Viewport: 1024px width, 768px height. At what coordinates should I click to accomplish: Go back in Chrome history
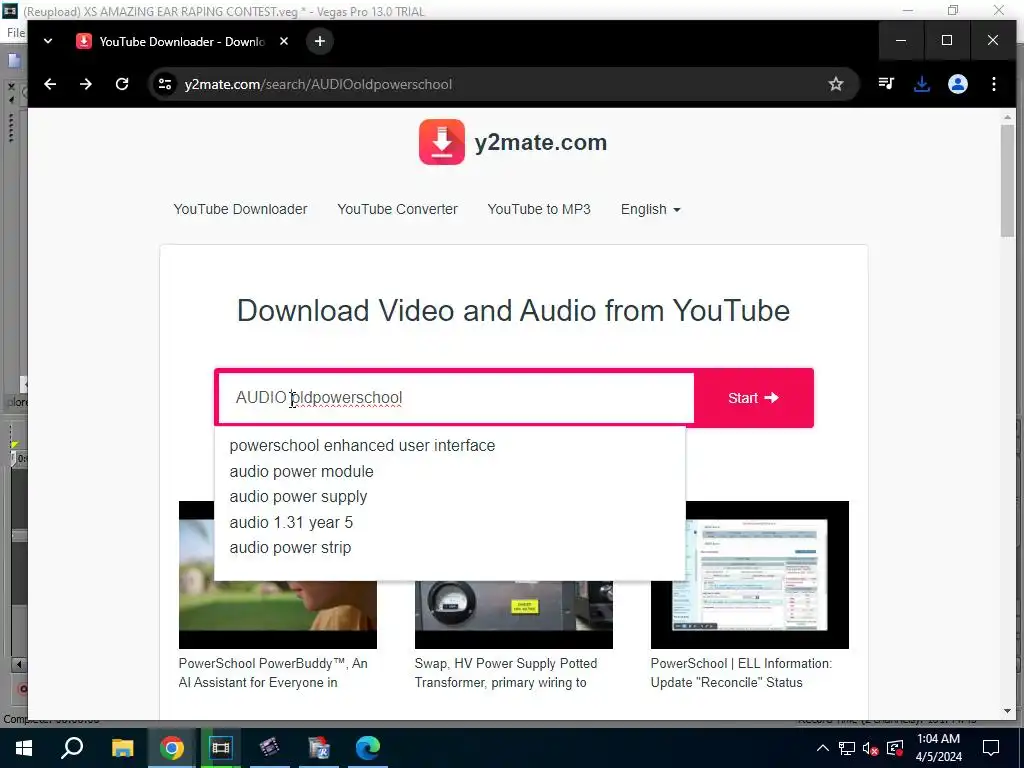coord(50,84)
